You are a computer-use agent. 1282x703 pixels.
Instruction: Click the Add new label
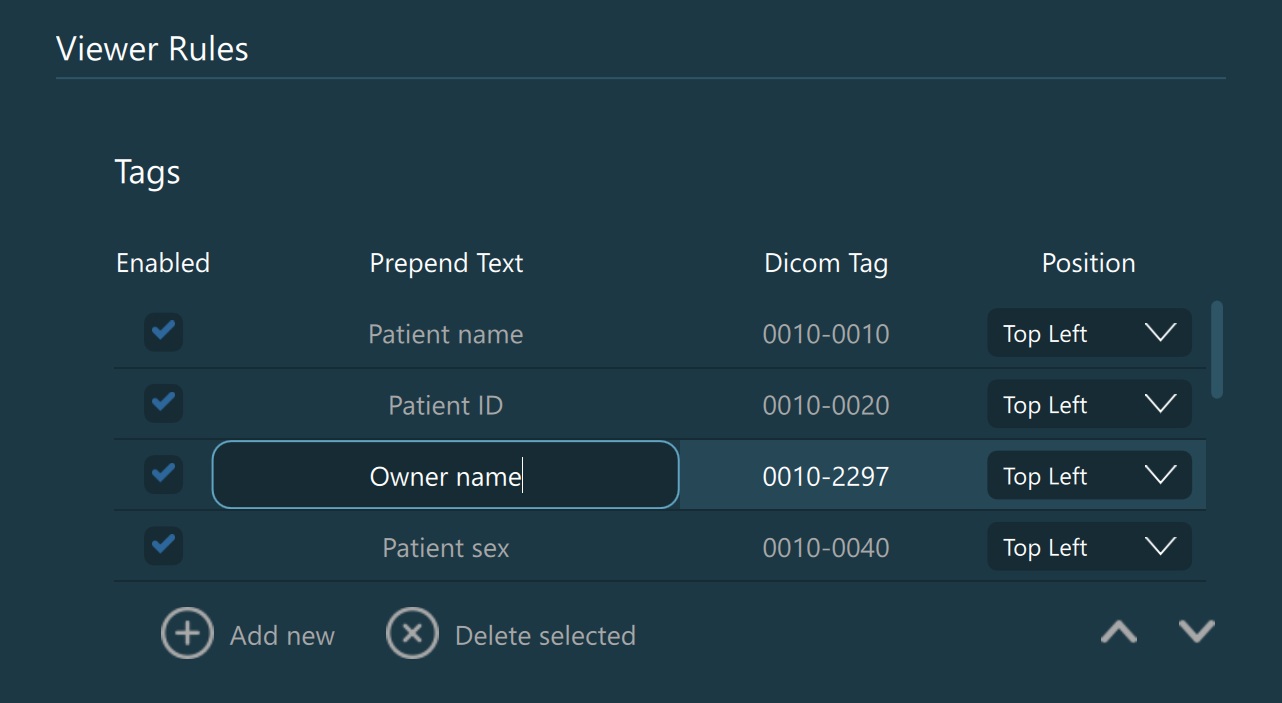pyautogui.click(x=282, y=636)
